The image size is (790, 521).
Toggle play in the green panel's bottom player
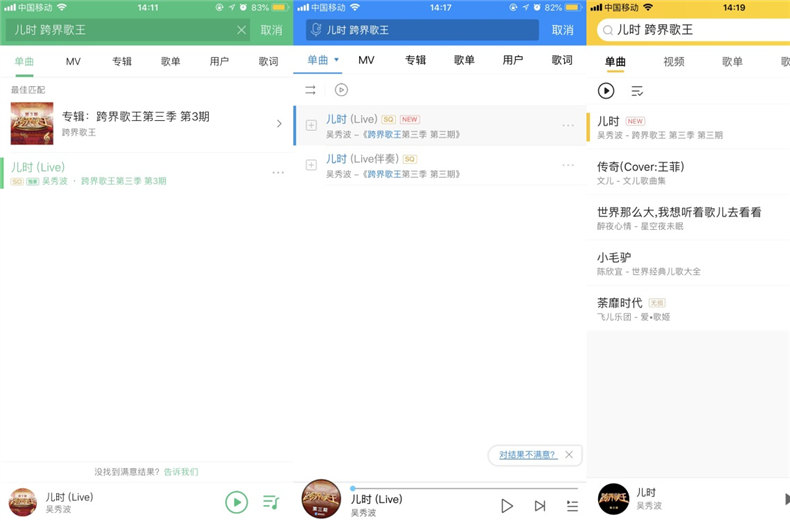[236, 502]
